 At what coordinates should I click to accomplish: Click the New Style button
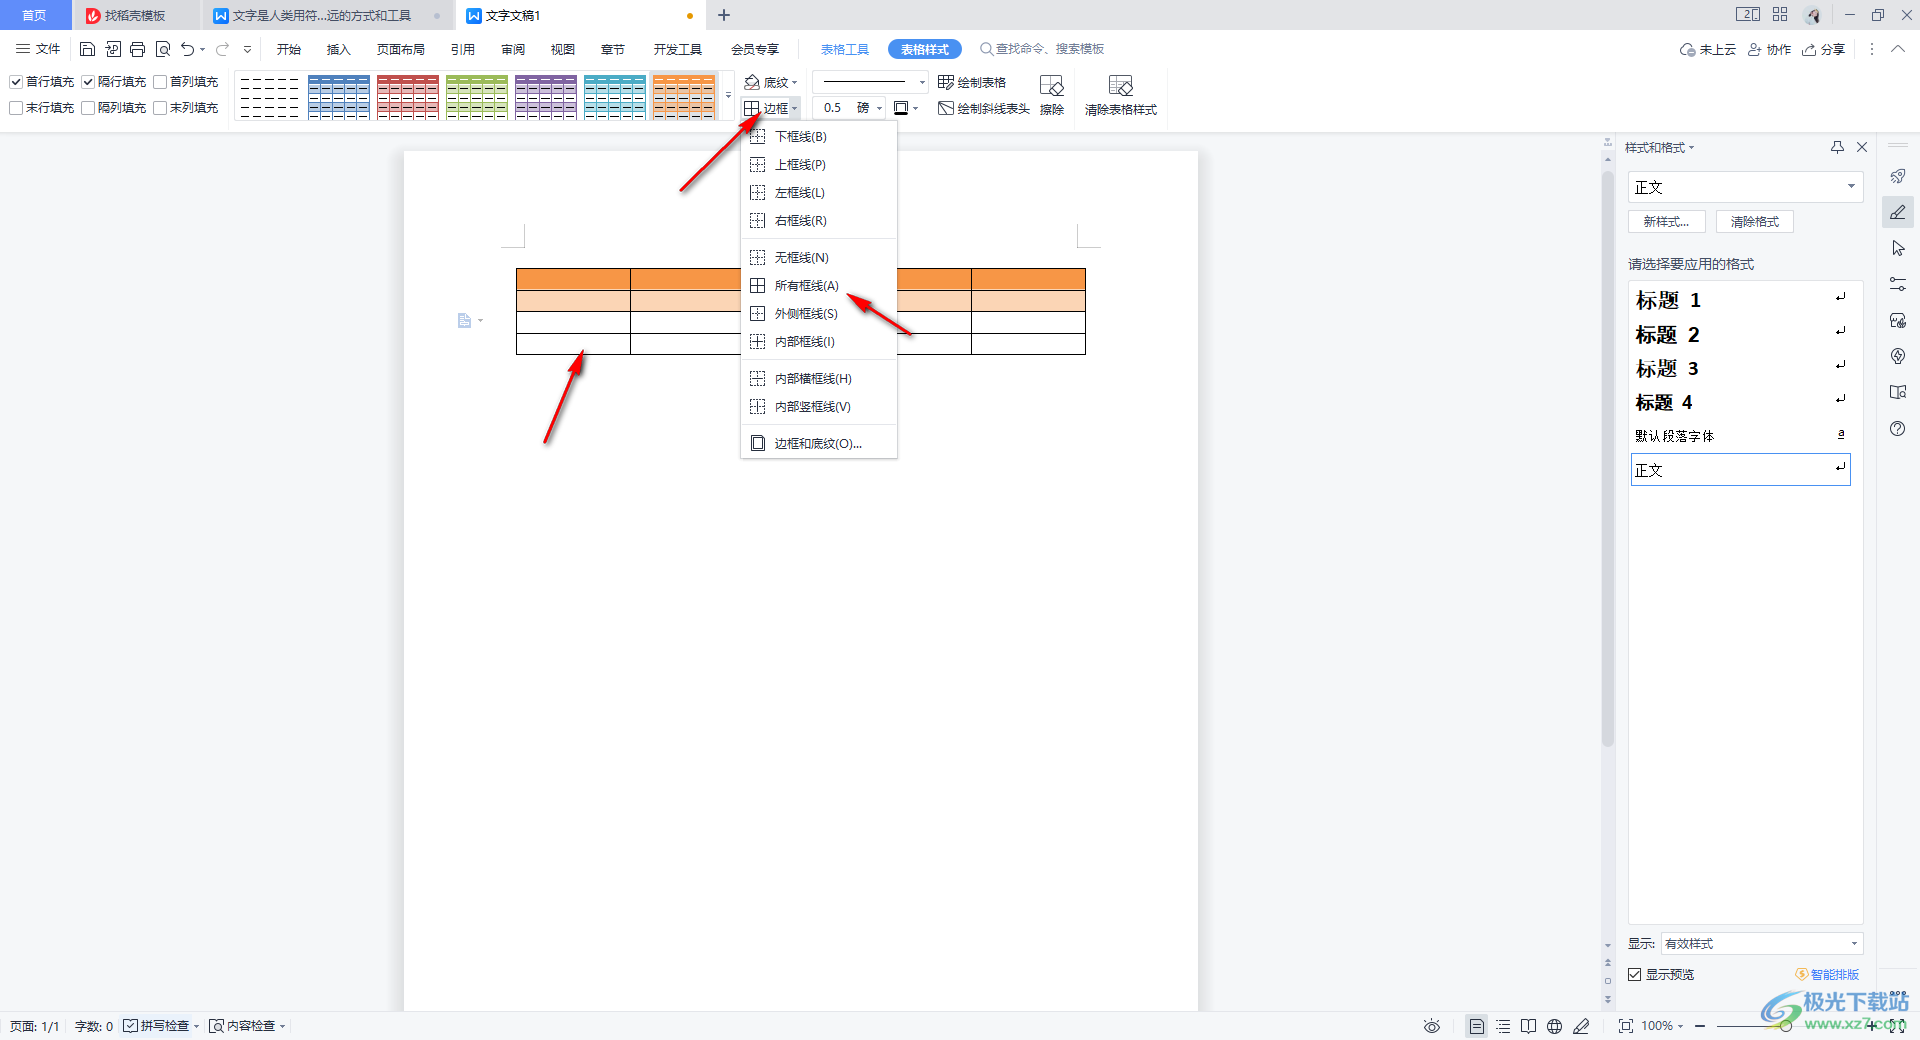[x=1667, y=222]
